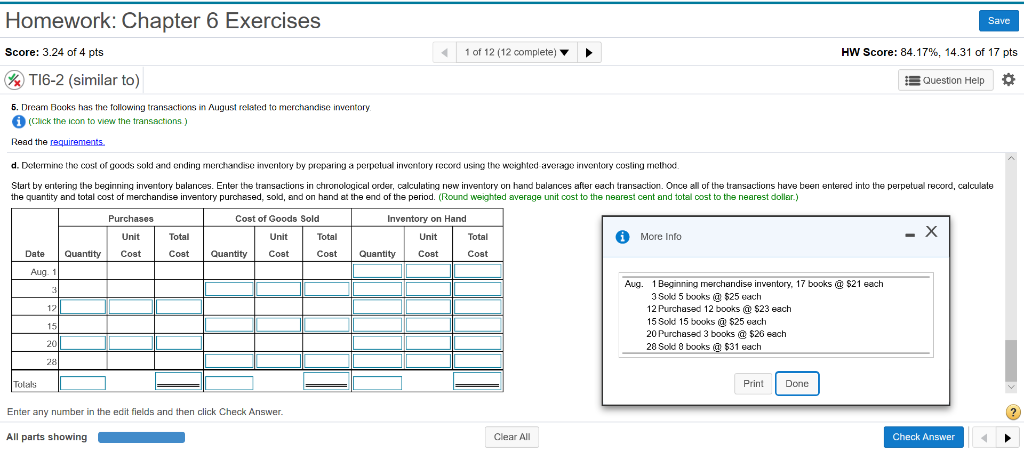
Task: Select Aug. 3 Cost of Goods Sold quantity field
Action: coord(229,289)
